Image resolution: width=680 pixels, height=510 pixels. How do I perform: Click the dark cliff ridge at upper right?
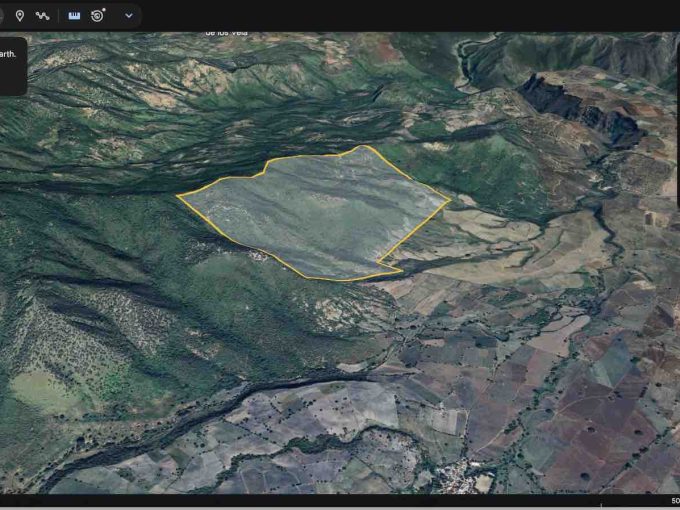[580, 110]
